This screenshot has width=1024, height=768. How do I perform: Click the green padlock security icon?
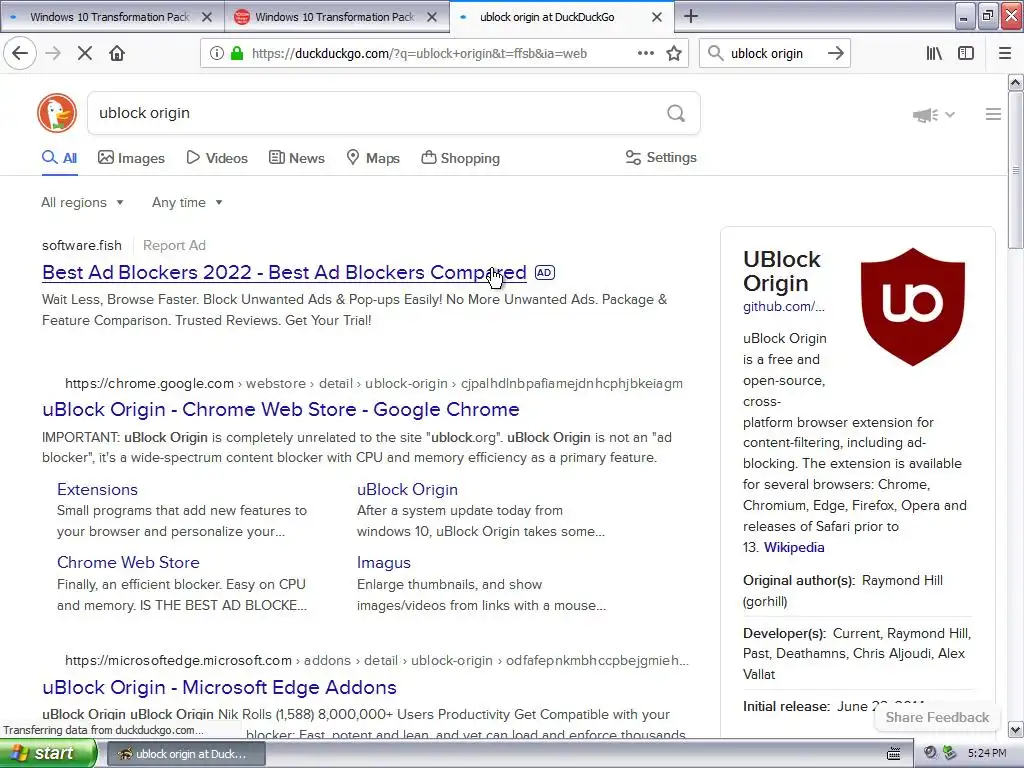pos(236,54)
